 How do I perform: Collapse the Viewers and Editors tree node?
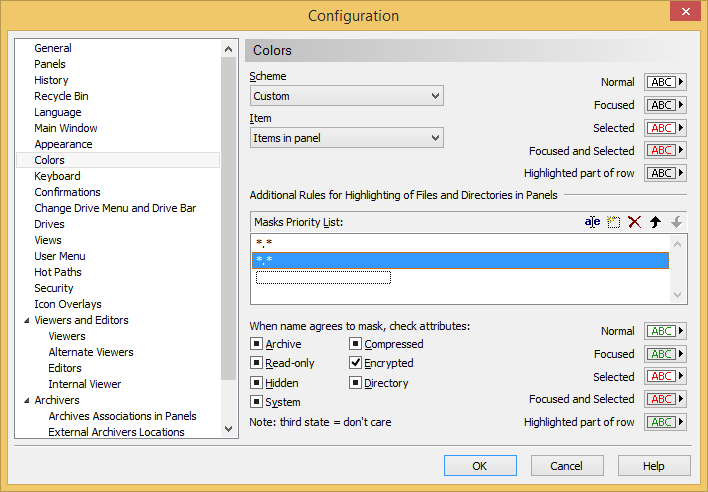pyautogui.click(x=25, y=320)
